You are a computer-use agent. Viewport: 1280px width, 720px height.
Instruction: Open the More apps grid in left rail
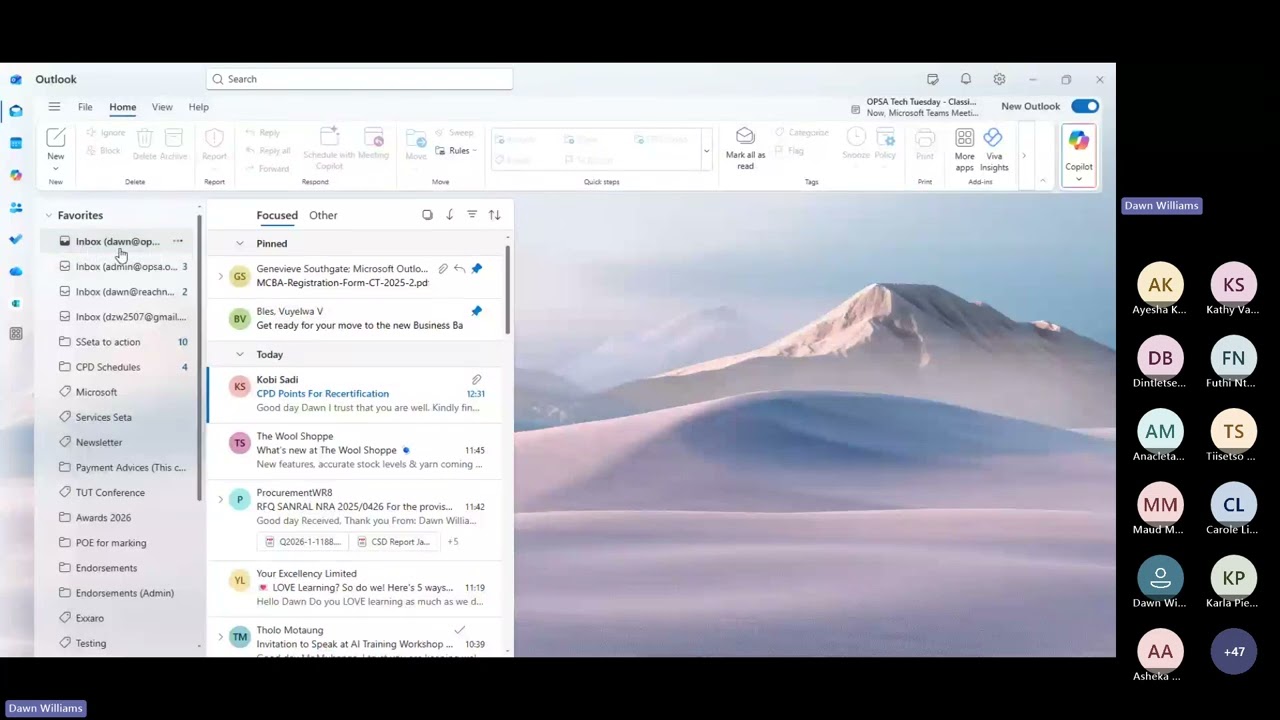pos(16,334)
